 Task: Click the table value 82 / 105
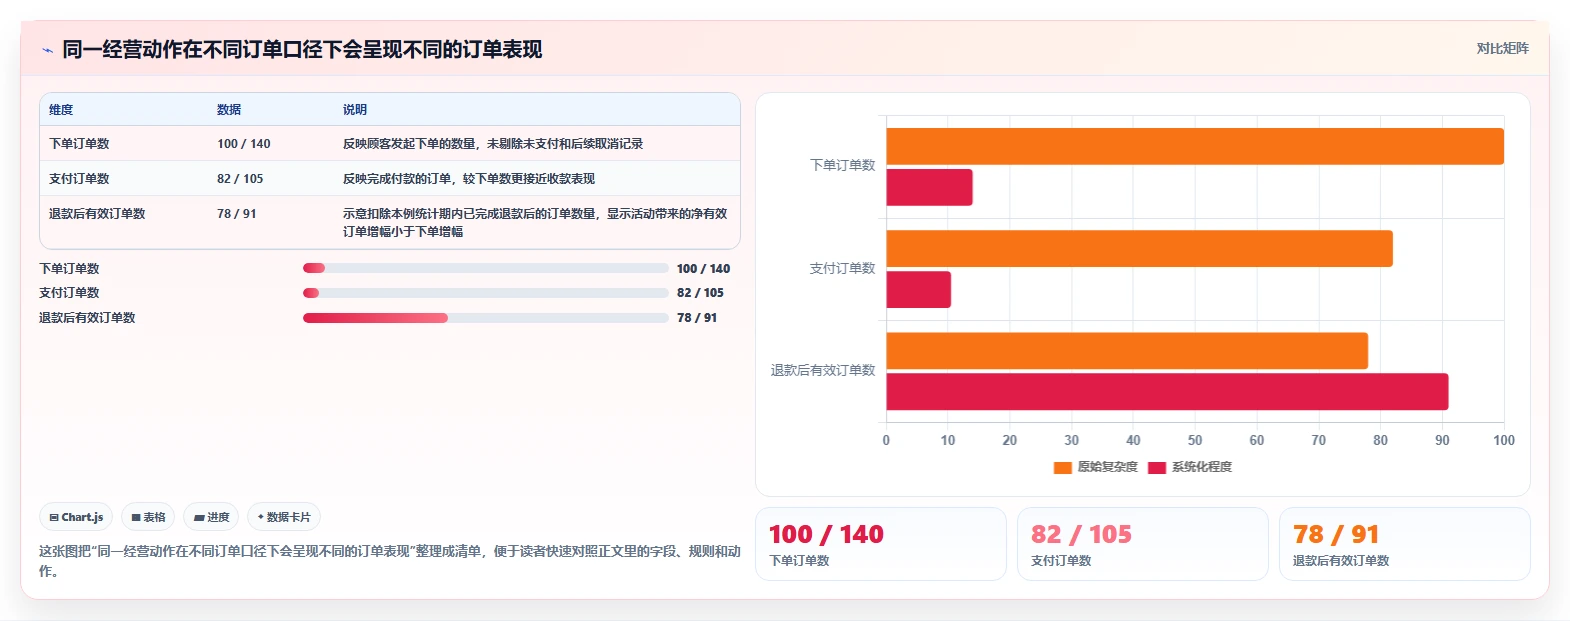(240, 179)
